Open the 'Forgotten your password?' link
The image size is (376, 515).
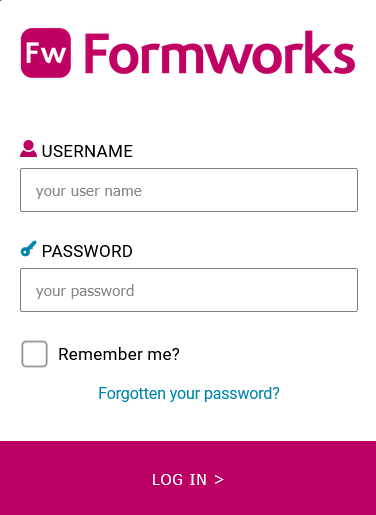point(189,394)
